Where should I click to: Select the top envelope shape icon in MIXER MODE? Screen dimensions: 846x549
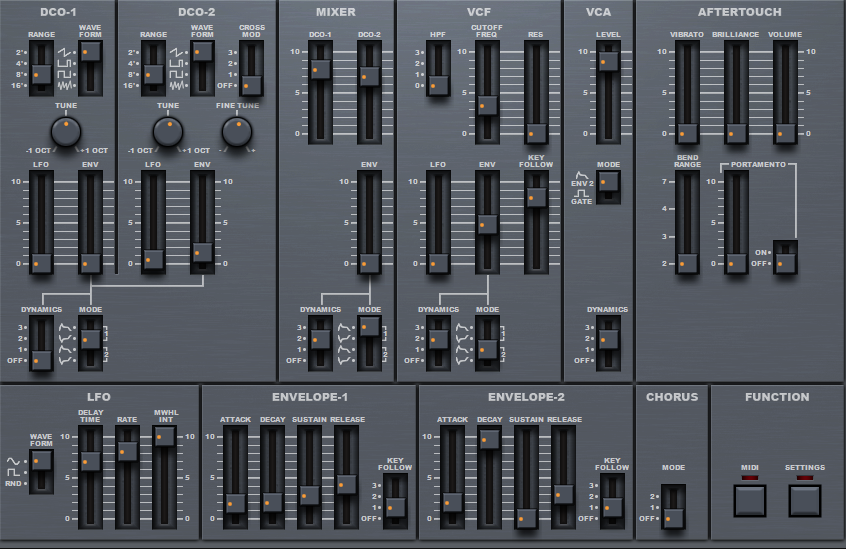point(345,327)
